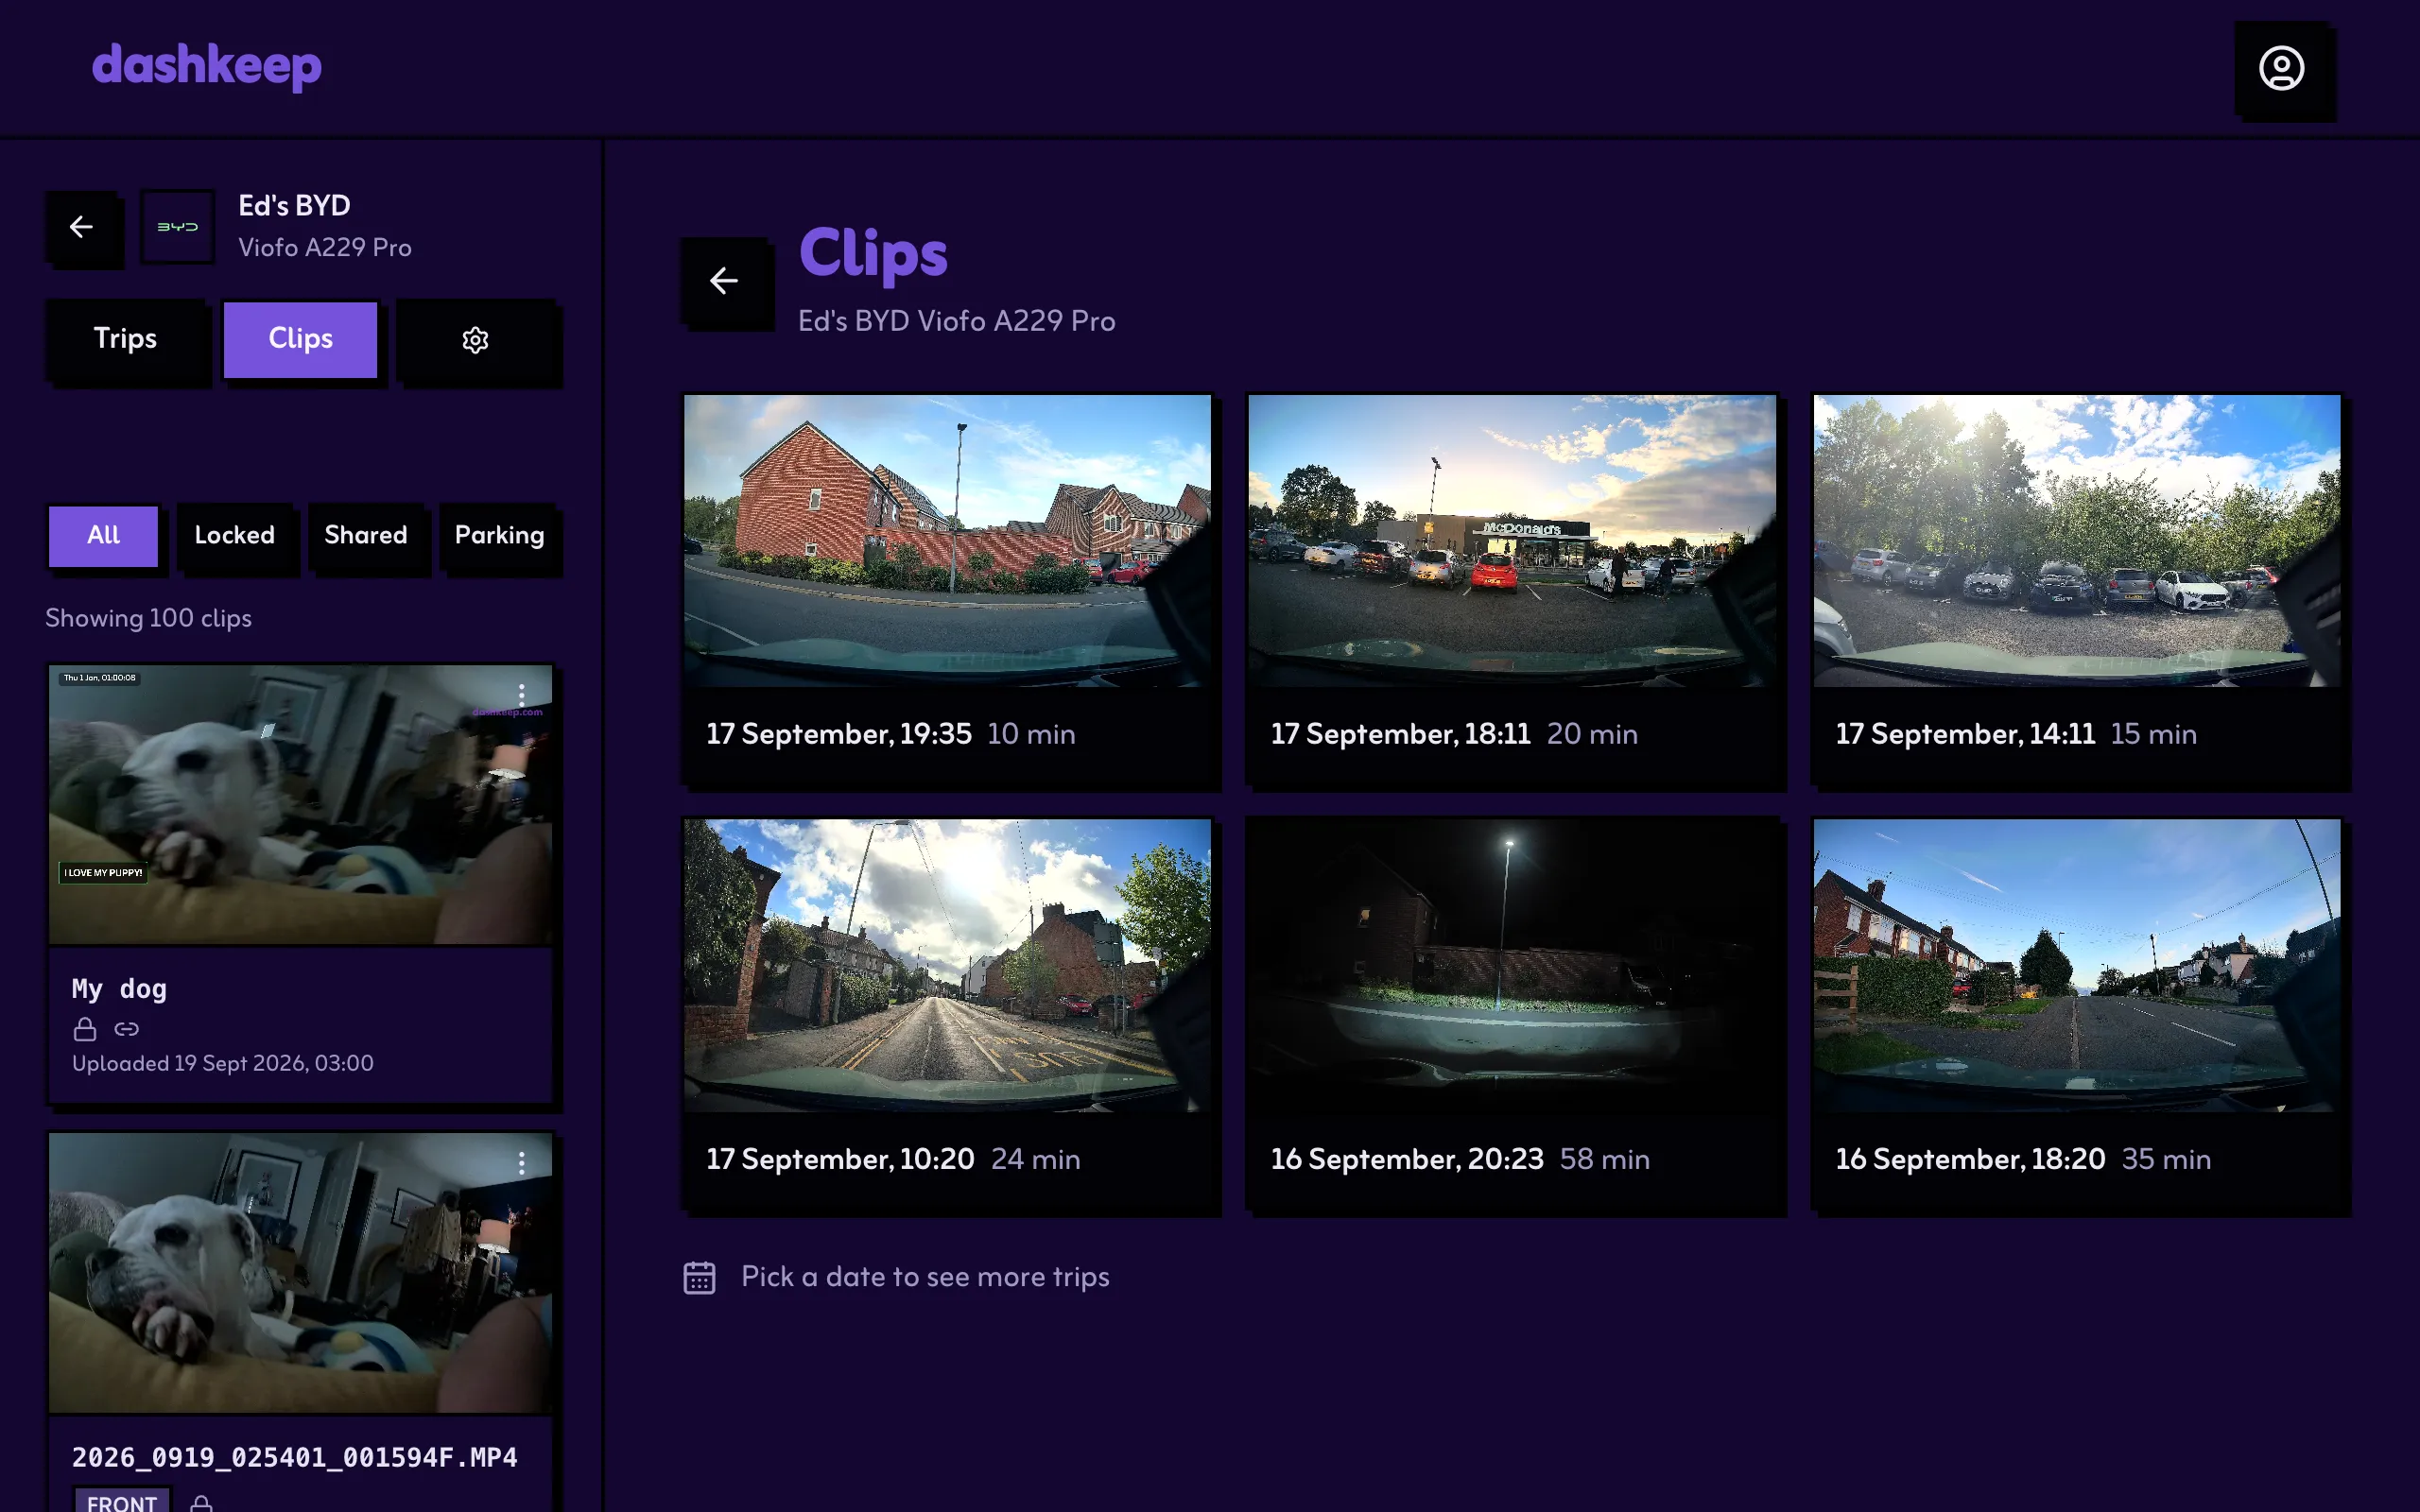Image resolution: width=2420 pixels, height=1512 pixels.
Task: Click the 'My dog' clip title
Action: [119, 989]
